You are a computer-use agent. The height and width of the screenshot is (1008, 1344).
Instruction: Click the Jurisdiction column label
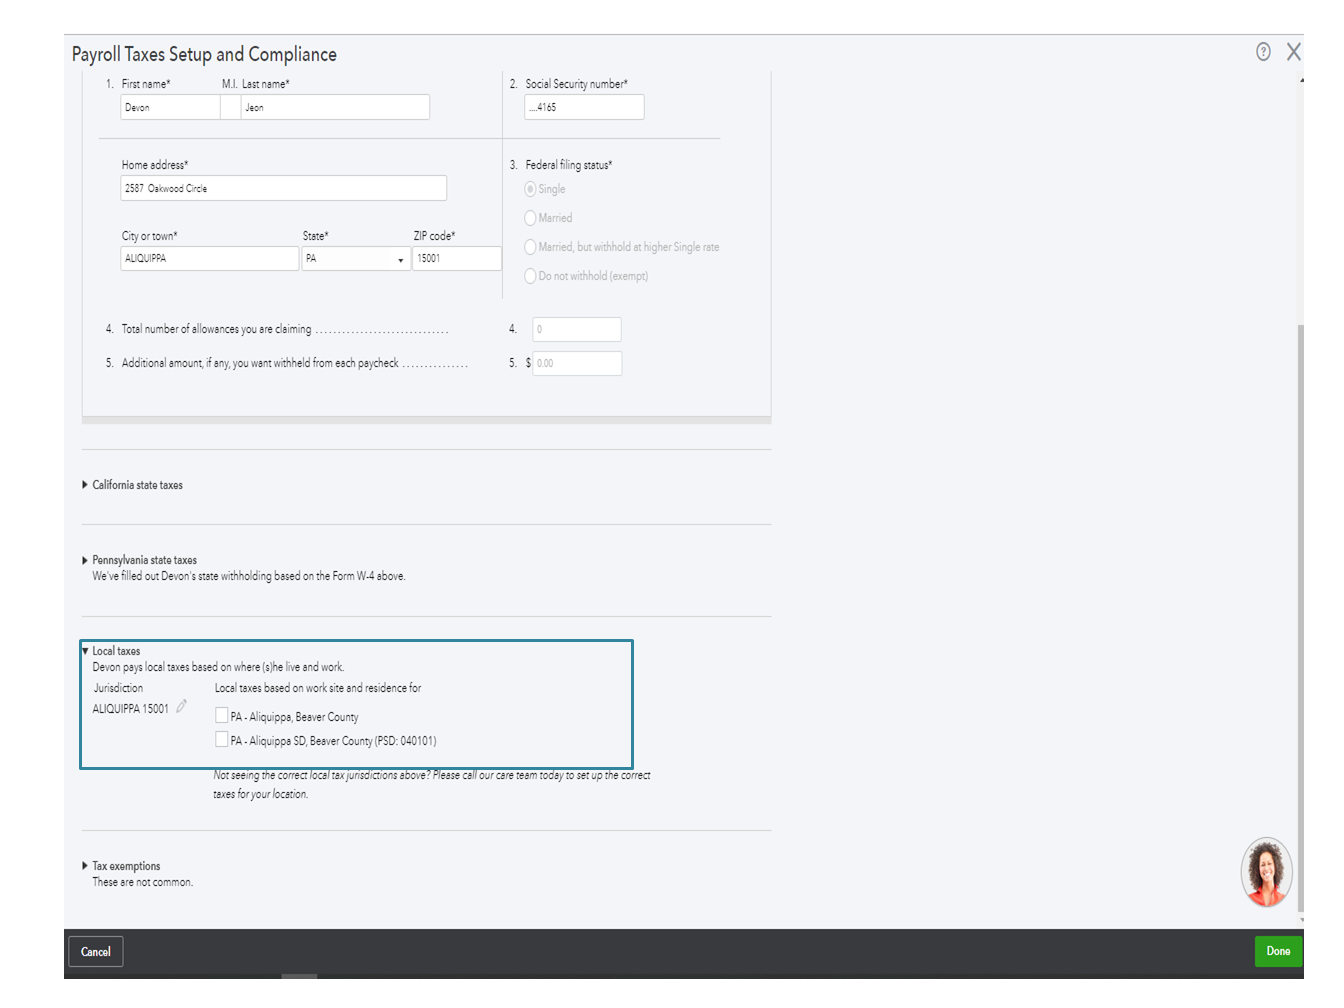point(118,688)
